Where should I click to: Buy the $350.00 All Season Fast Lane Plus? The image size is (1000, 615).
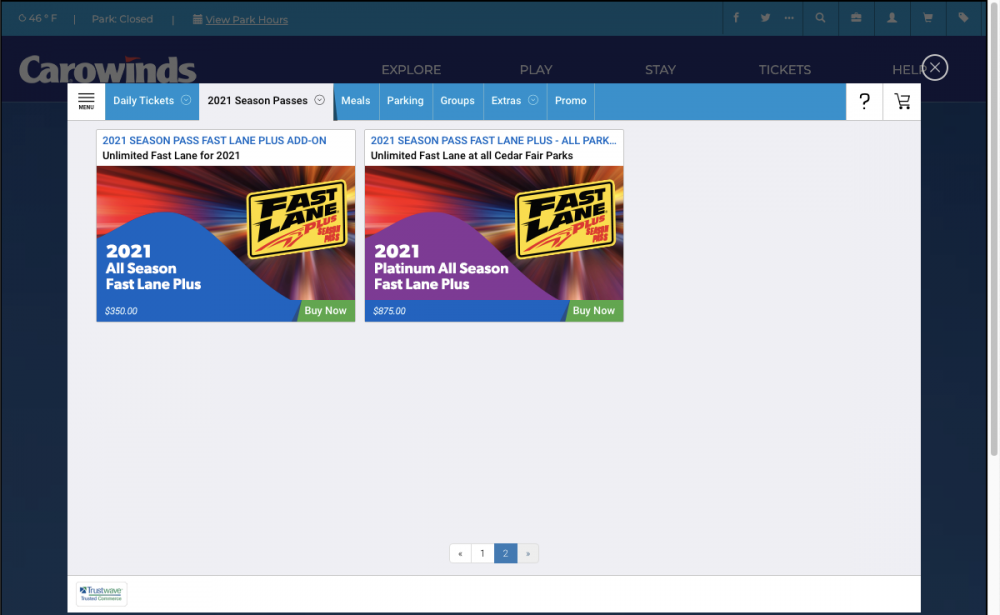(x=325, y=311)
